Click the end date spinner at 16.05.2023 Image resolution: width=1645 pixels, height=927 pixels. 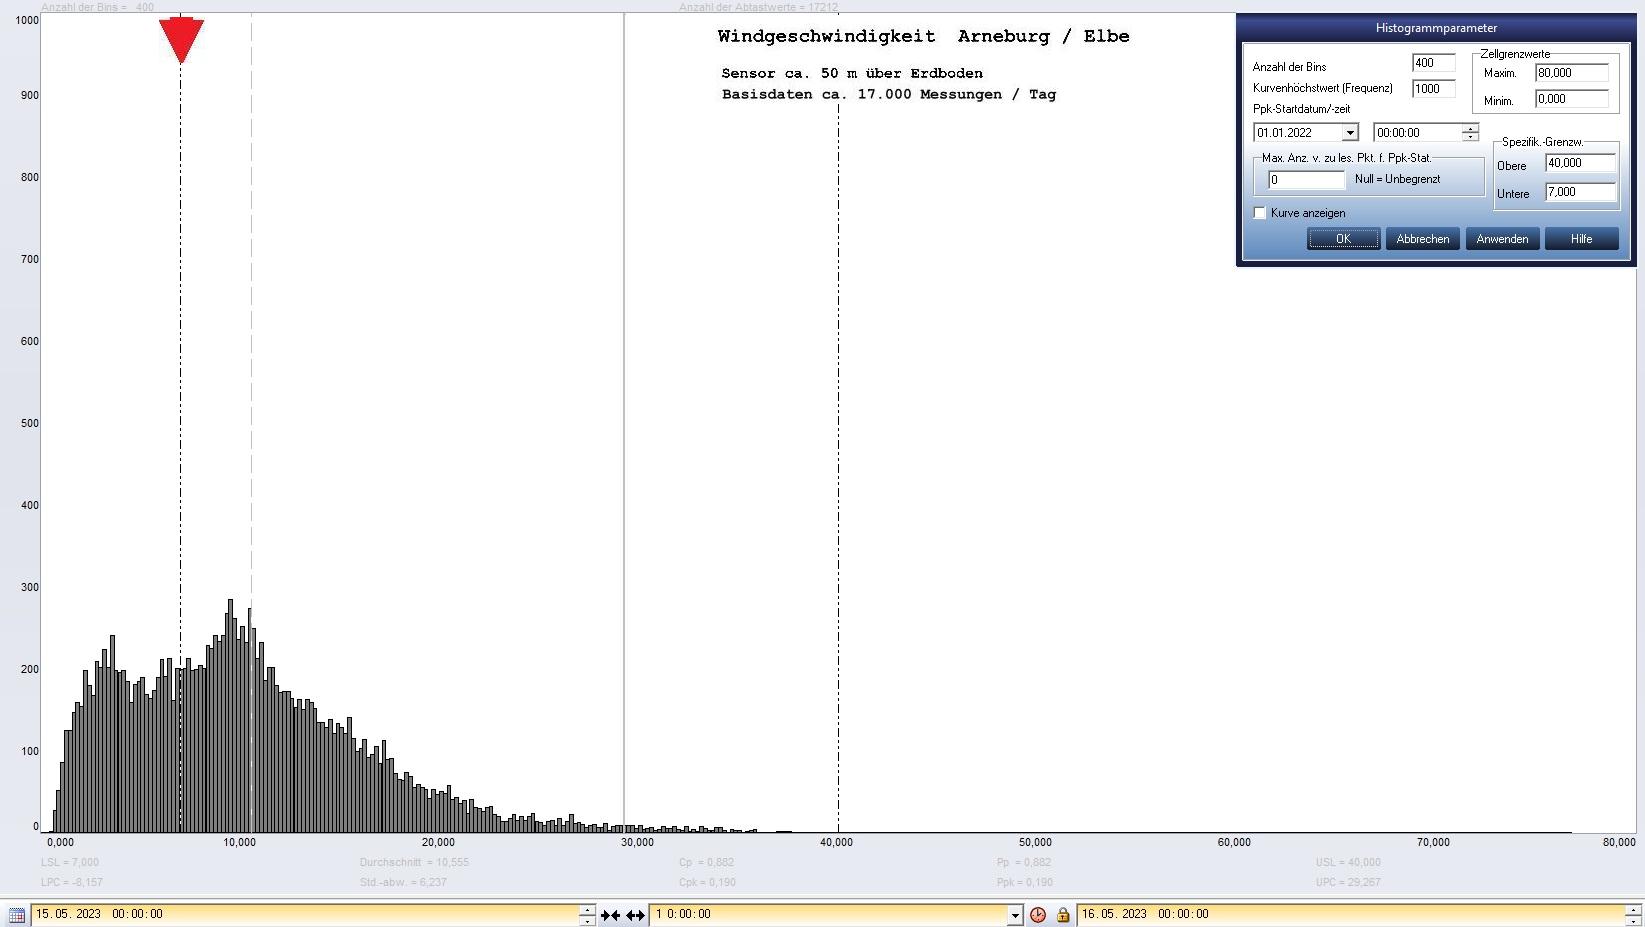pyautogui.click(x=1632, y=915)
